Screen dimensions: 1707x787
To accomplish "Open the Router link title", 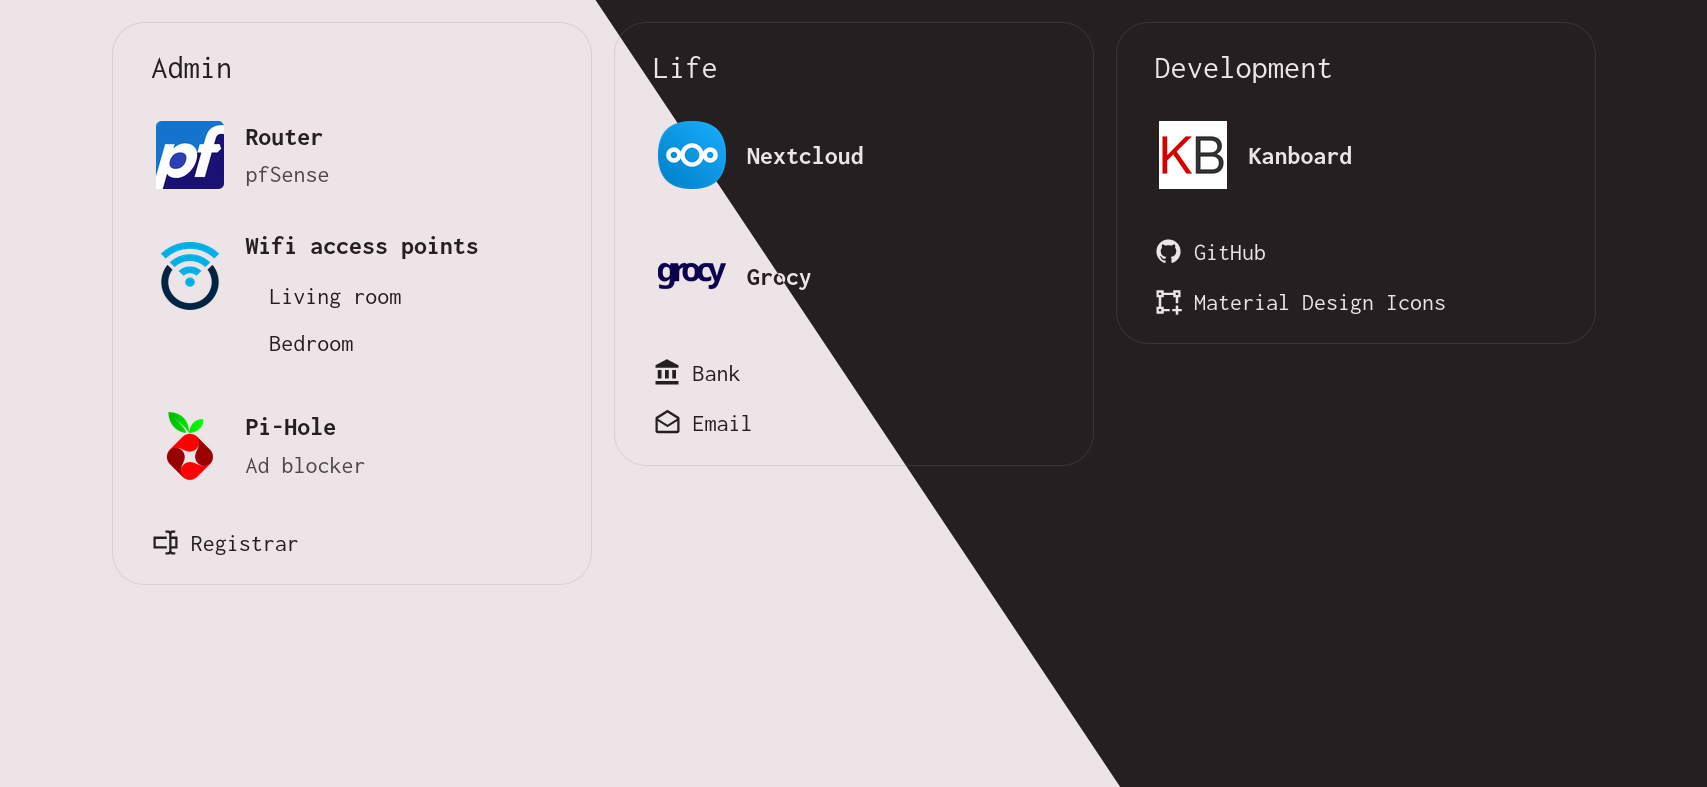I will (x=284, y=137).
